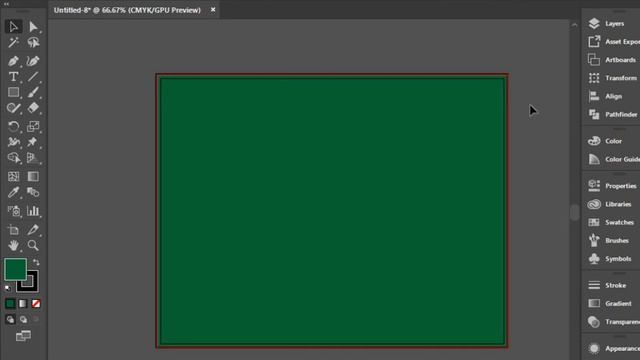This screenshot has width=640, height=360.
Task: Enable Draw Normal mode
Action: pyautogui.click(x=10, y=320)
